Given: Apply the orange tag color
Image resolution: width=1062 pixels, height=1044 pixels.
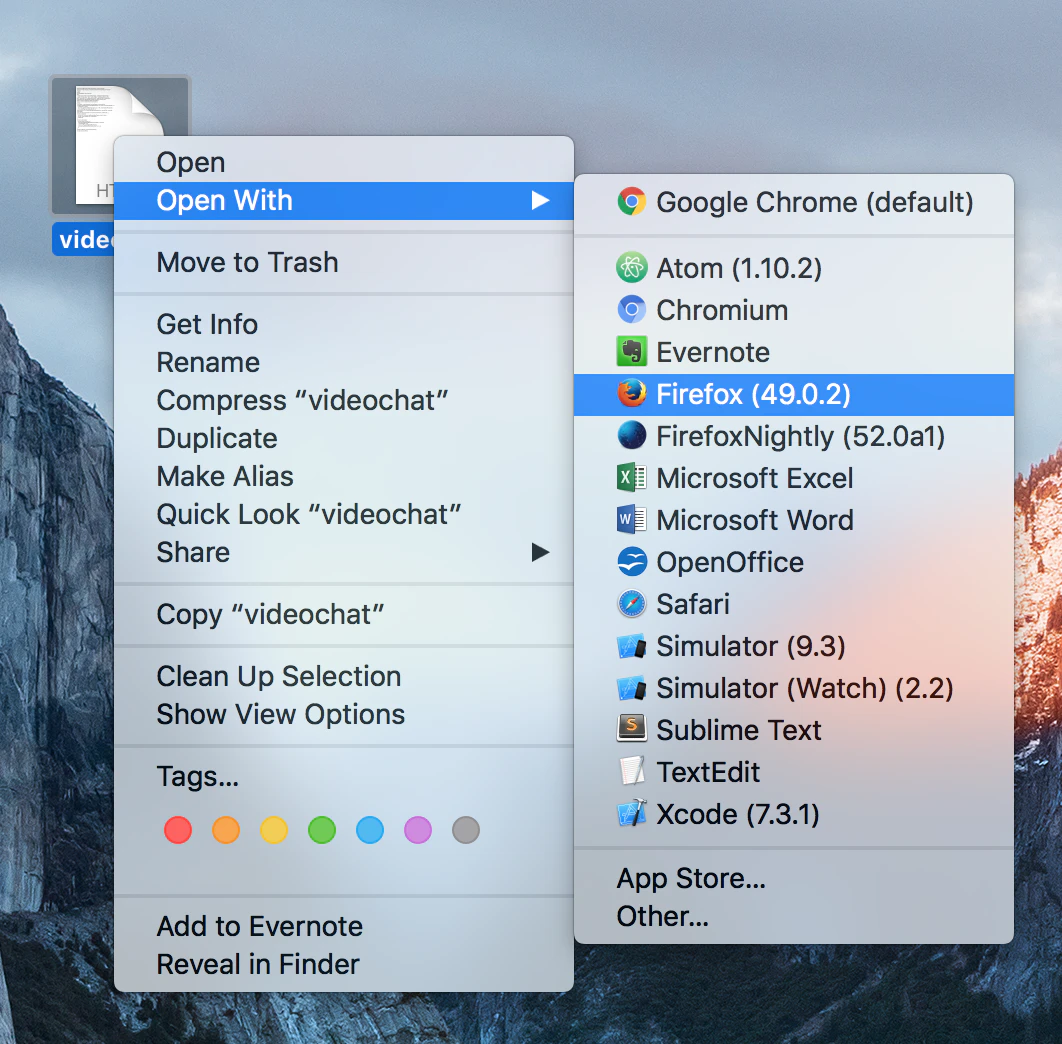Looking at the screenshot, I should point(226,830).
